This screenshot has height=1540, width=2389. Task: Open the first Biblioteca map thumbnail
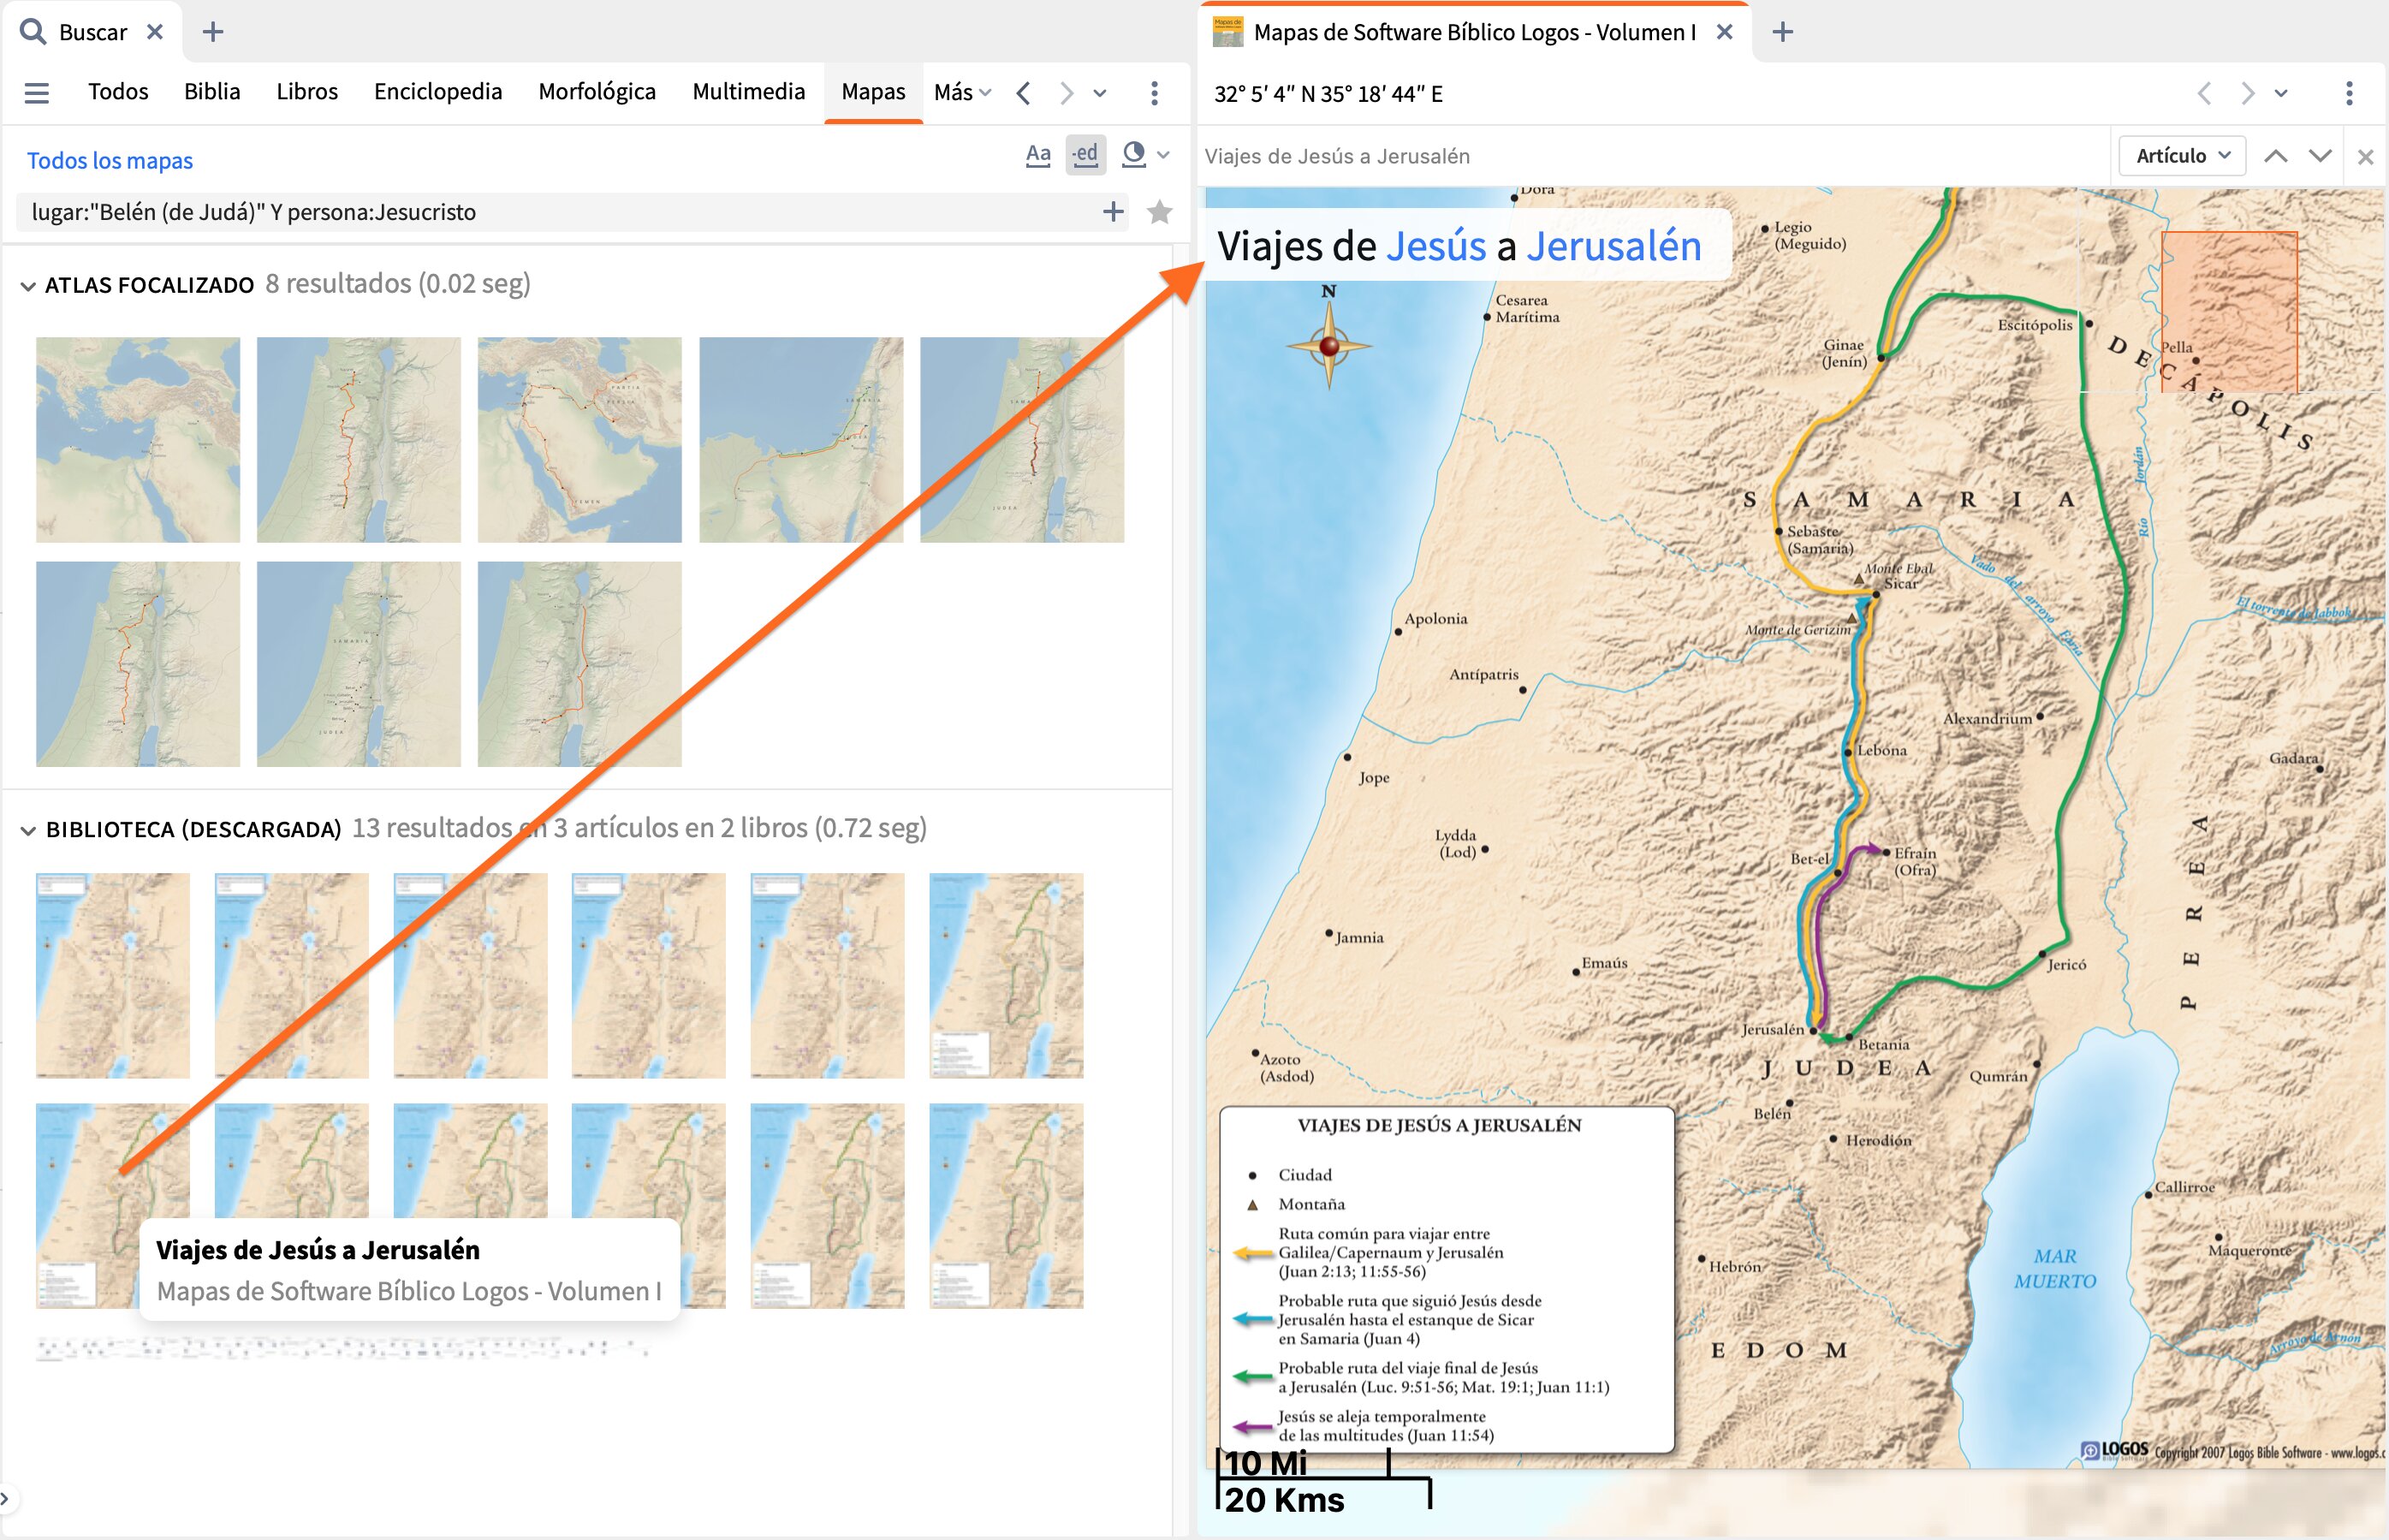click(113, 976)
